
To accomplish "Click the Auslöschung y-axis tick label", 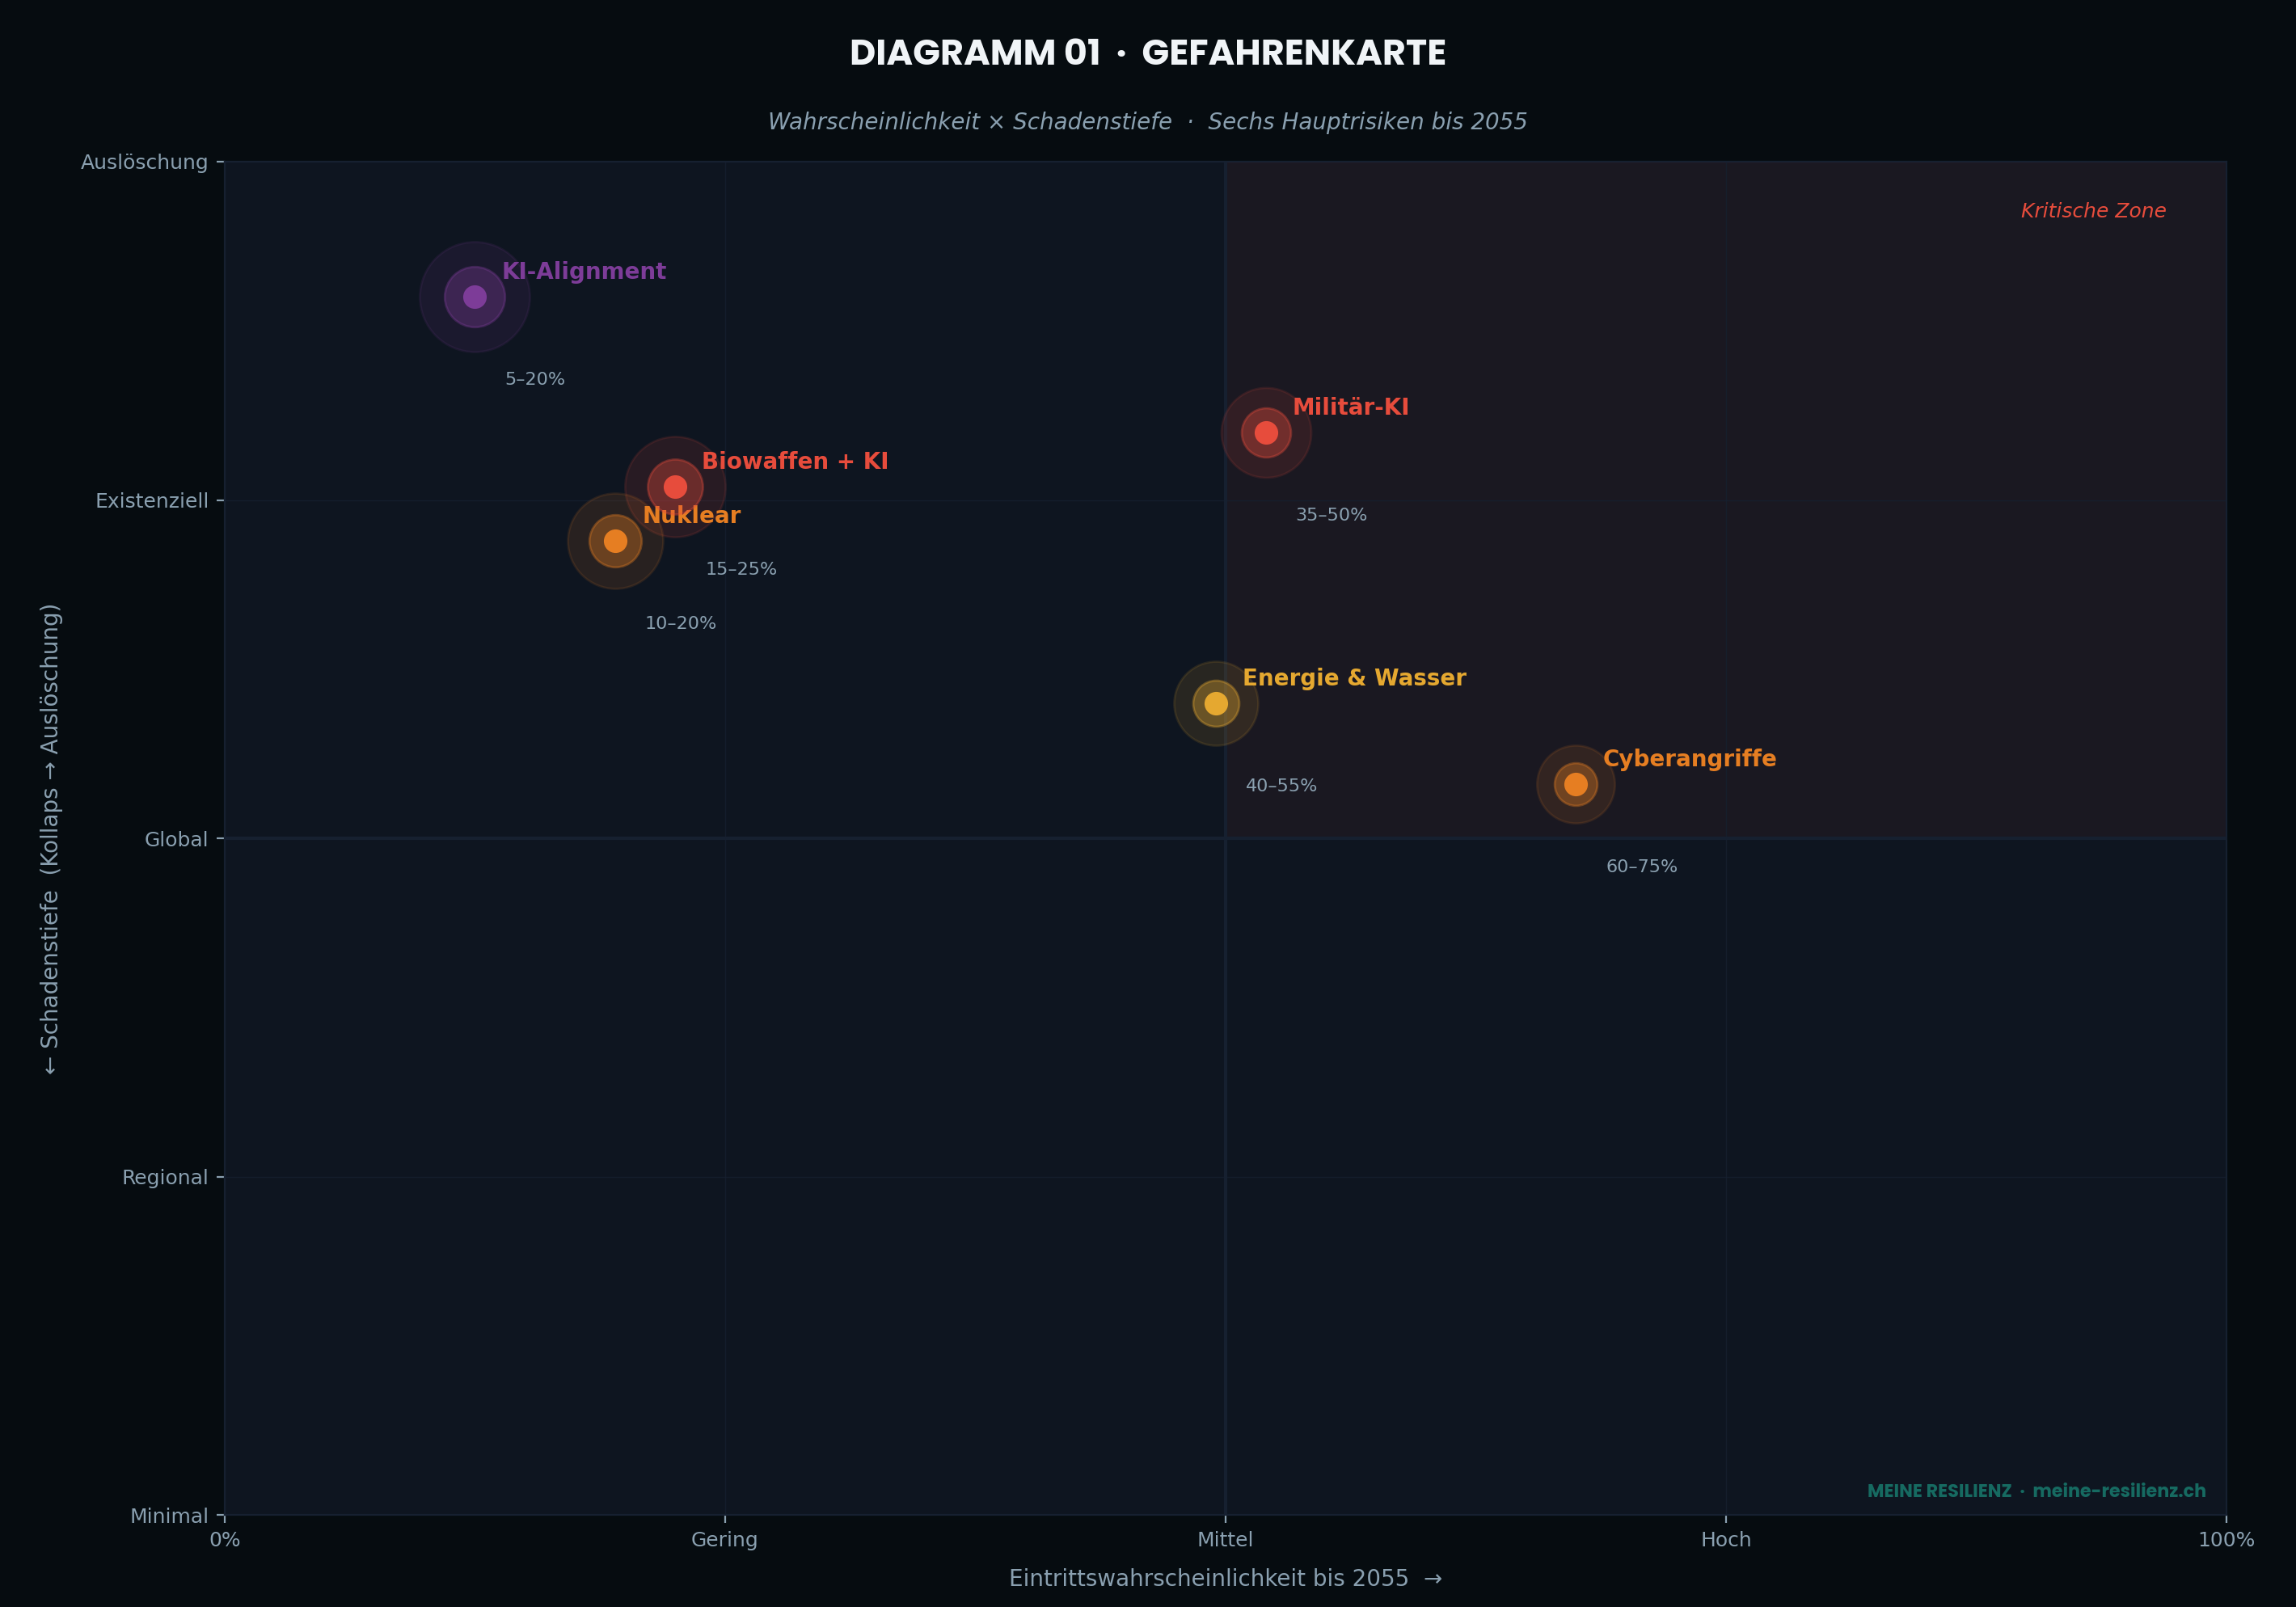I will point(144,162).
